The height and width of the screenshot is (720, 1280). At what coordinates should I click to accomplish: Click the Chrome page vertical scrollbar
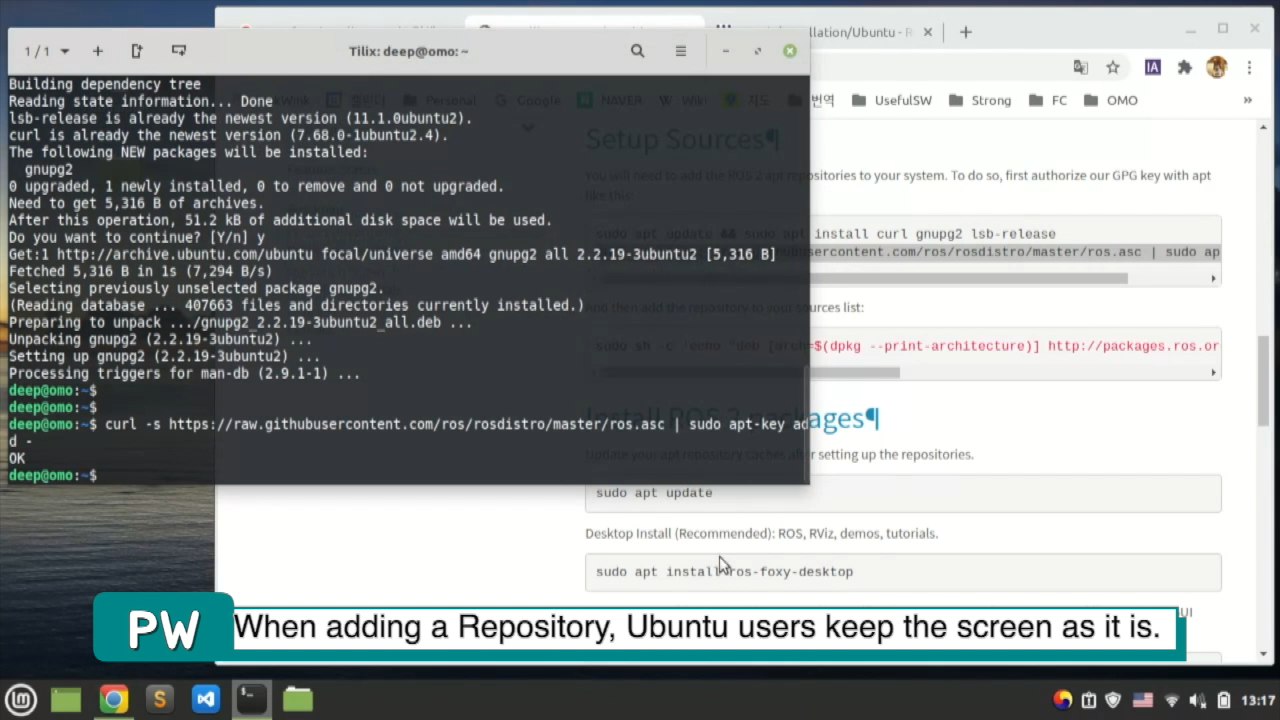(1264, 381)
